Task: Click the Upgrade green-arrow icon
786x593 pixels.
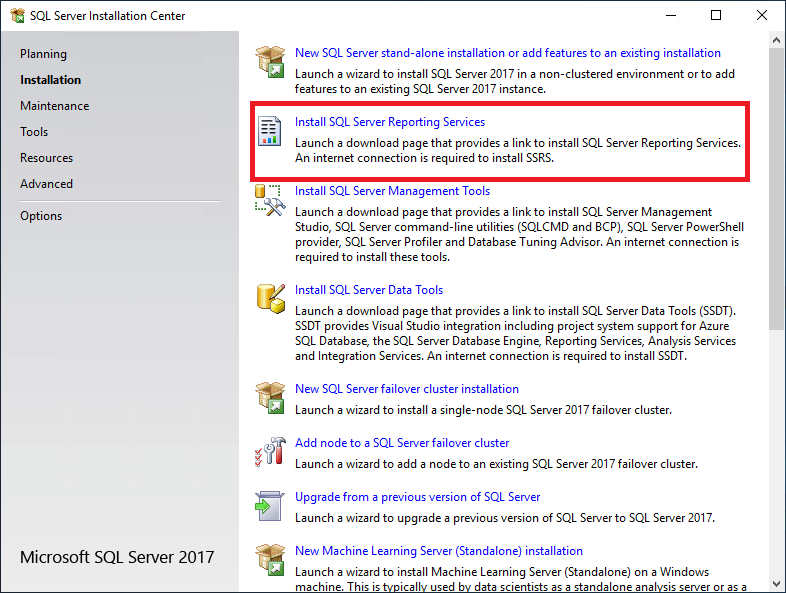Action: point(270,505)
